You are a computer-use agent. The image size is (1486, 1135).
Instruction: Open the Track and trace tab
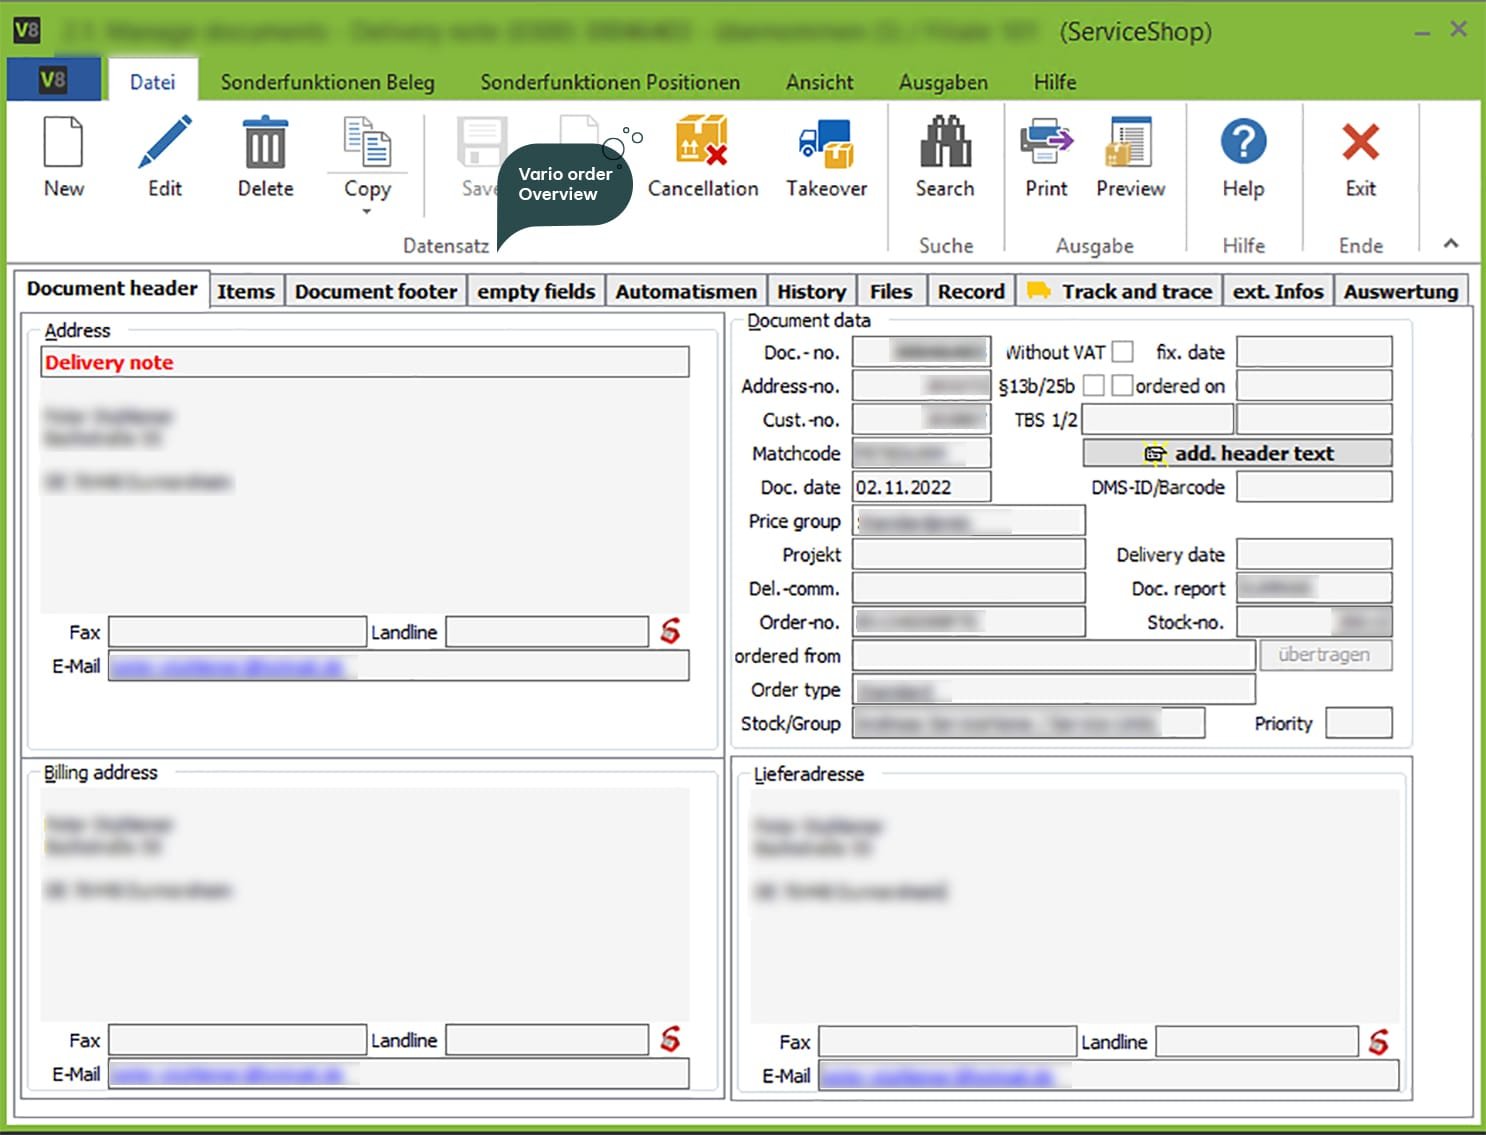[1120, 292]
